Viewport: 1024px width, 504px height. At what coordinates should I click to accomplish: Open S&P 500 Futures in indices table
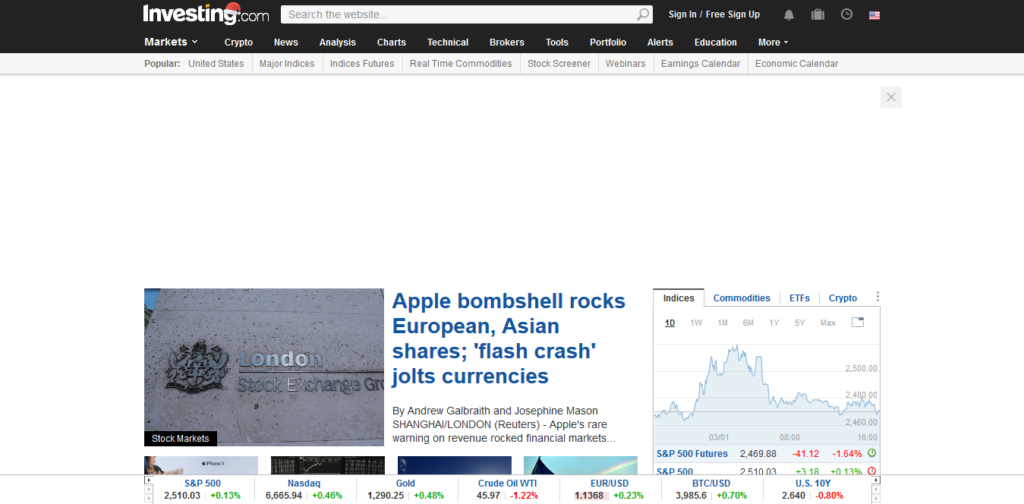tap(692, 453)
